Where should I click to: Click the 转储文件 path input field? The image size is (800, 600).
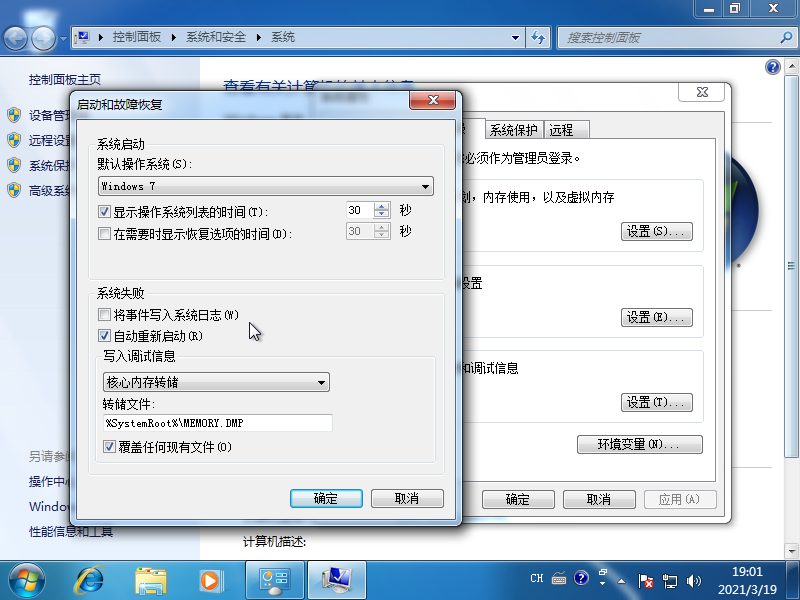pos(215,422)
